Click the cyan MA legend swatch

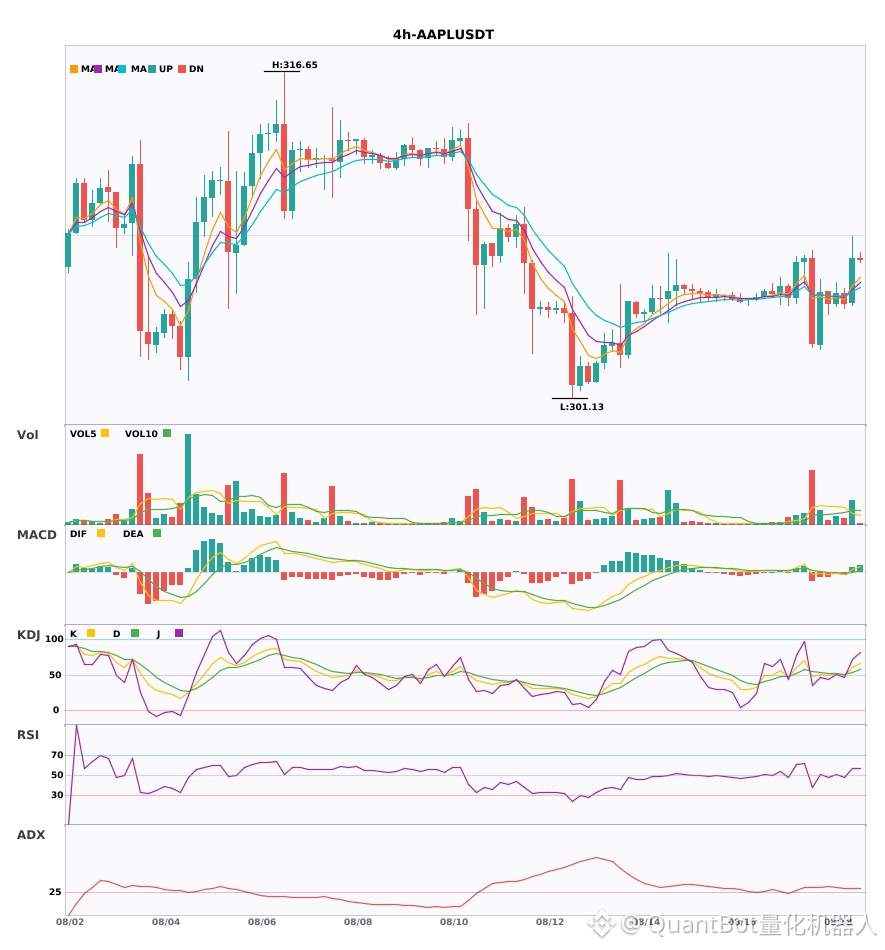(x=122, y=69)
